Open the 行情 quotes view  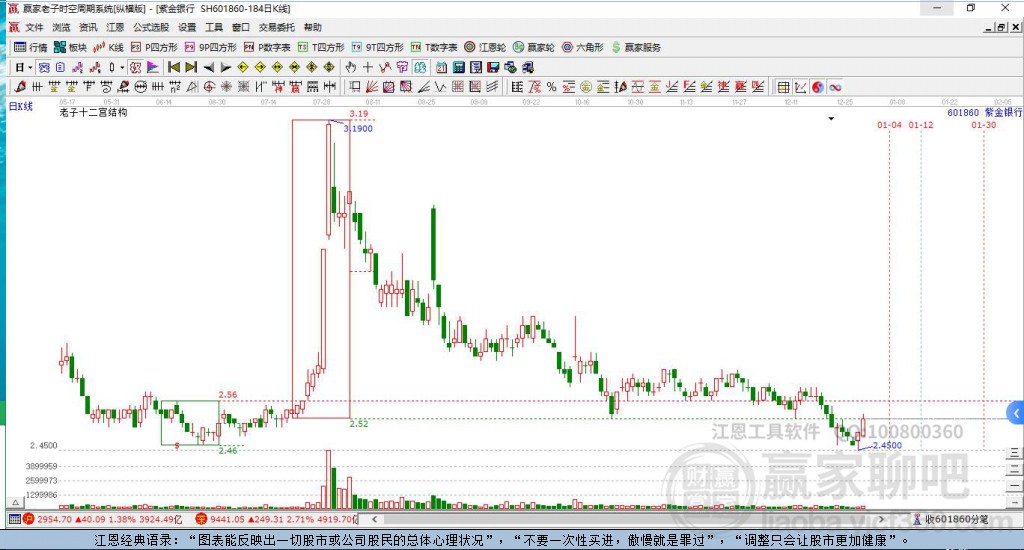click(x=31, y=47)
